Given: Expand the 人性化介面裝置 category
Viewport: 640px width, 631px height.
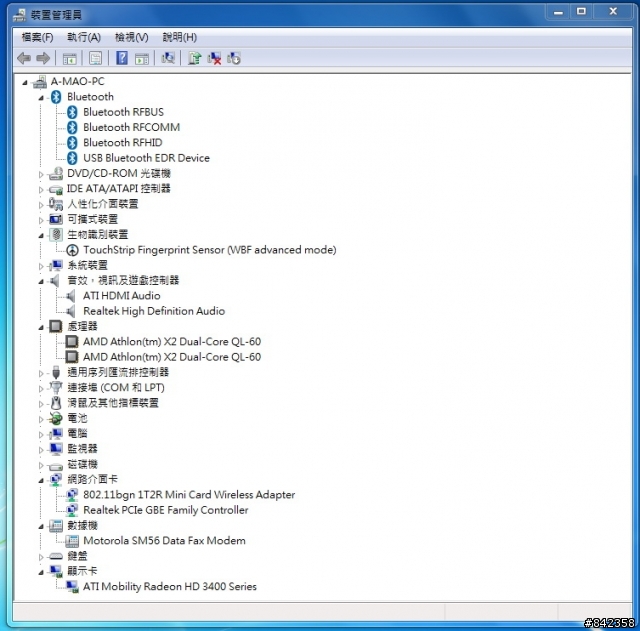Looking at the screenshot, I should tap(41, 205).
